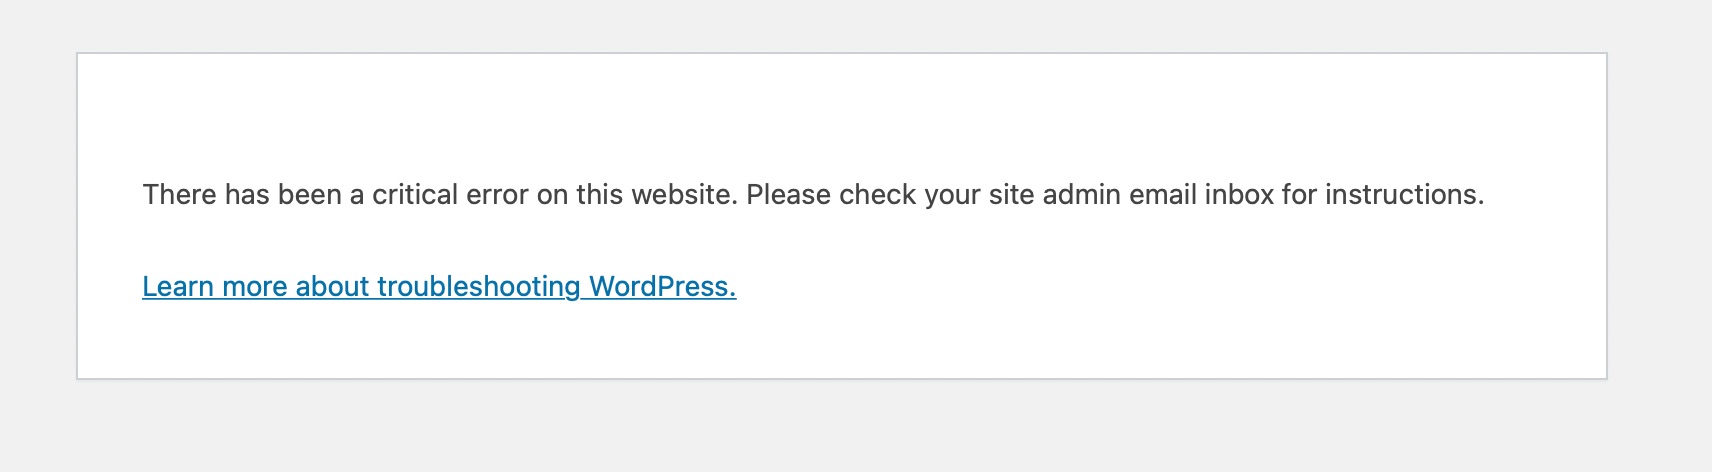Click the word "Please" in the message
Image resolution: width=1712 pixels, height=472 pixels.
(788, 194)
